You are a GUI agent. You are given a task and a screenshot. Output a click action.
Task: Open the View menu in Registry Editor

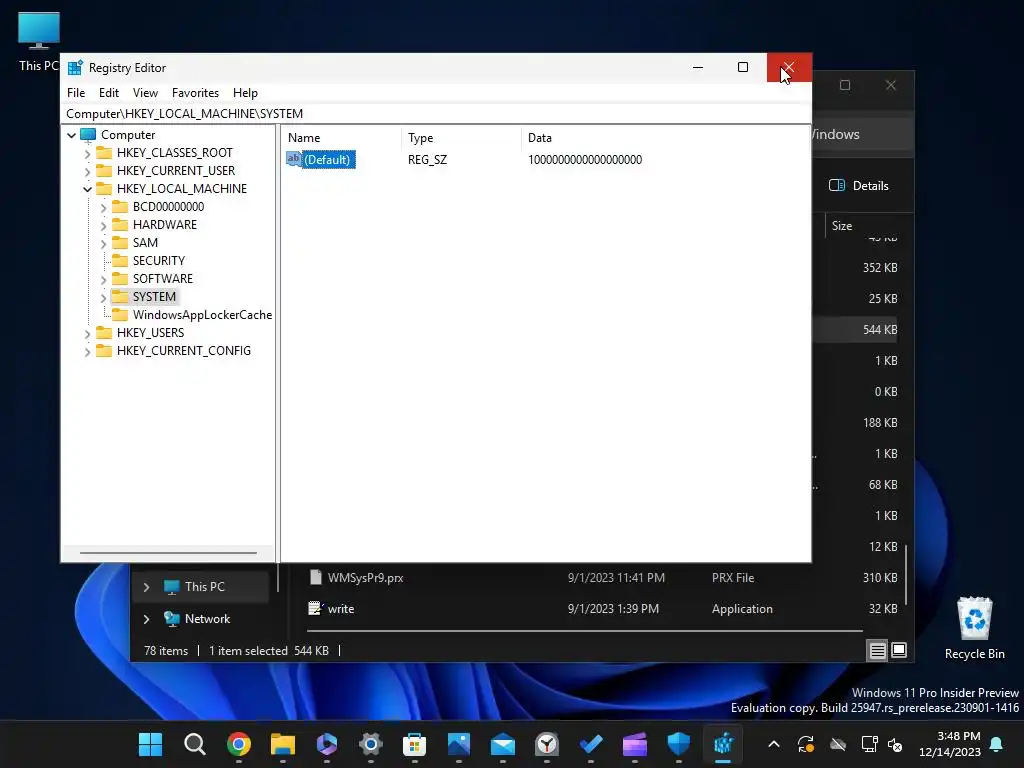pyautogui.click(x=145, y=93)
